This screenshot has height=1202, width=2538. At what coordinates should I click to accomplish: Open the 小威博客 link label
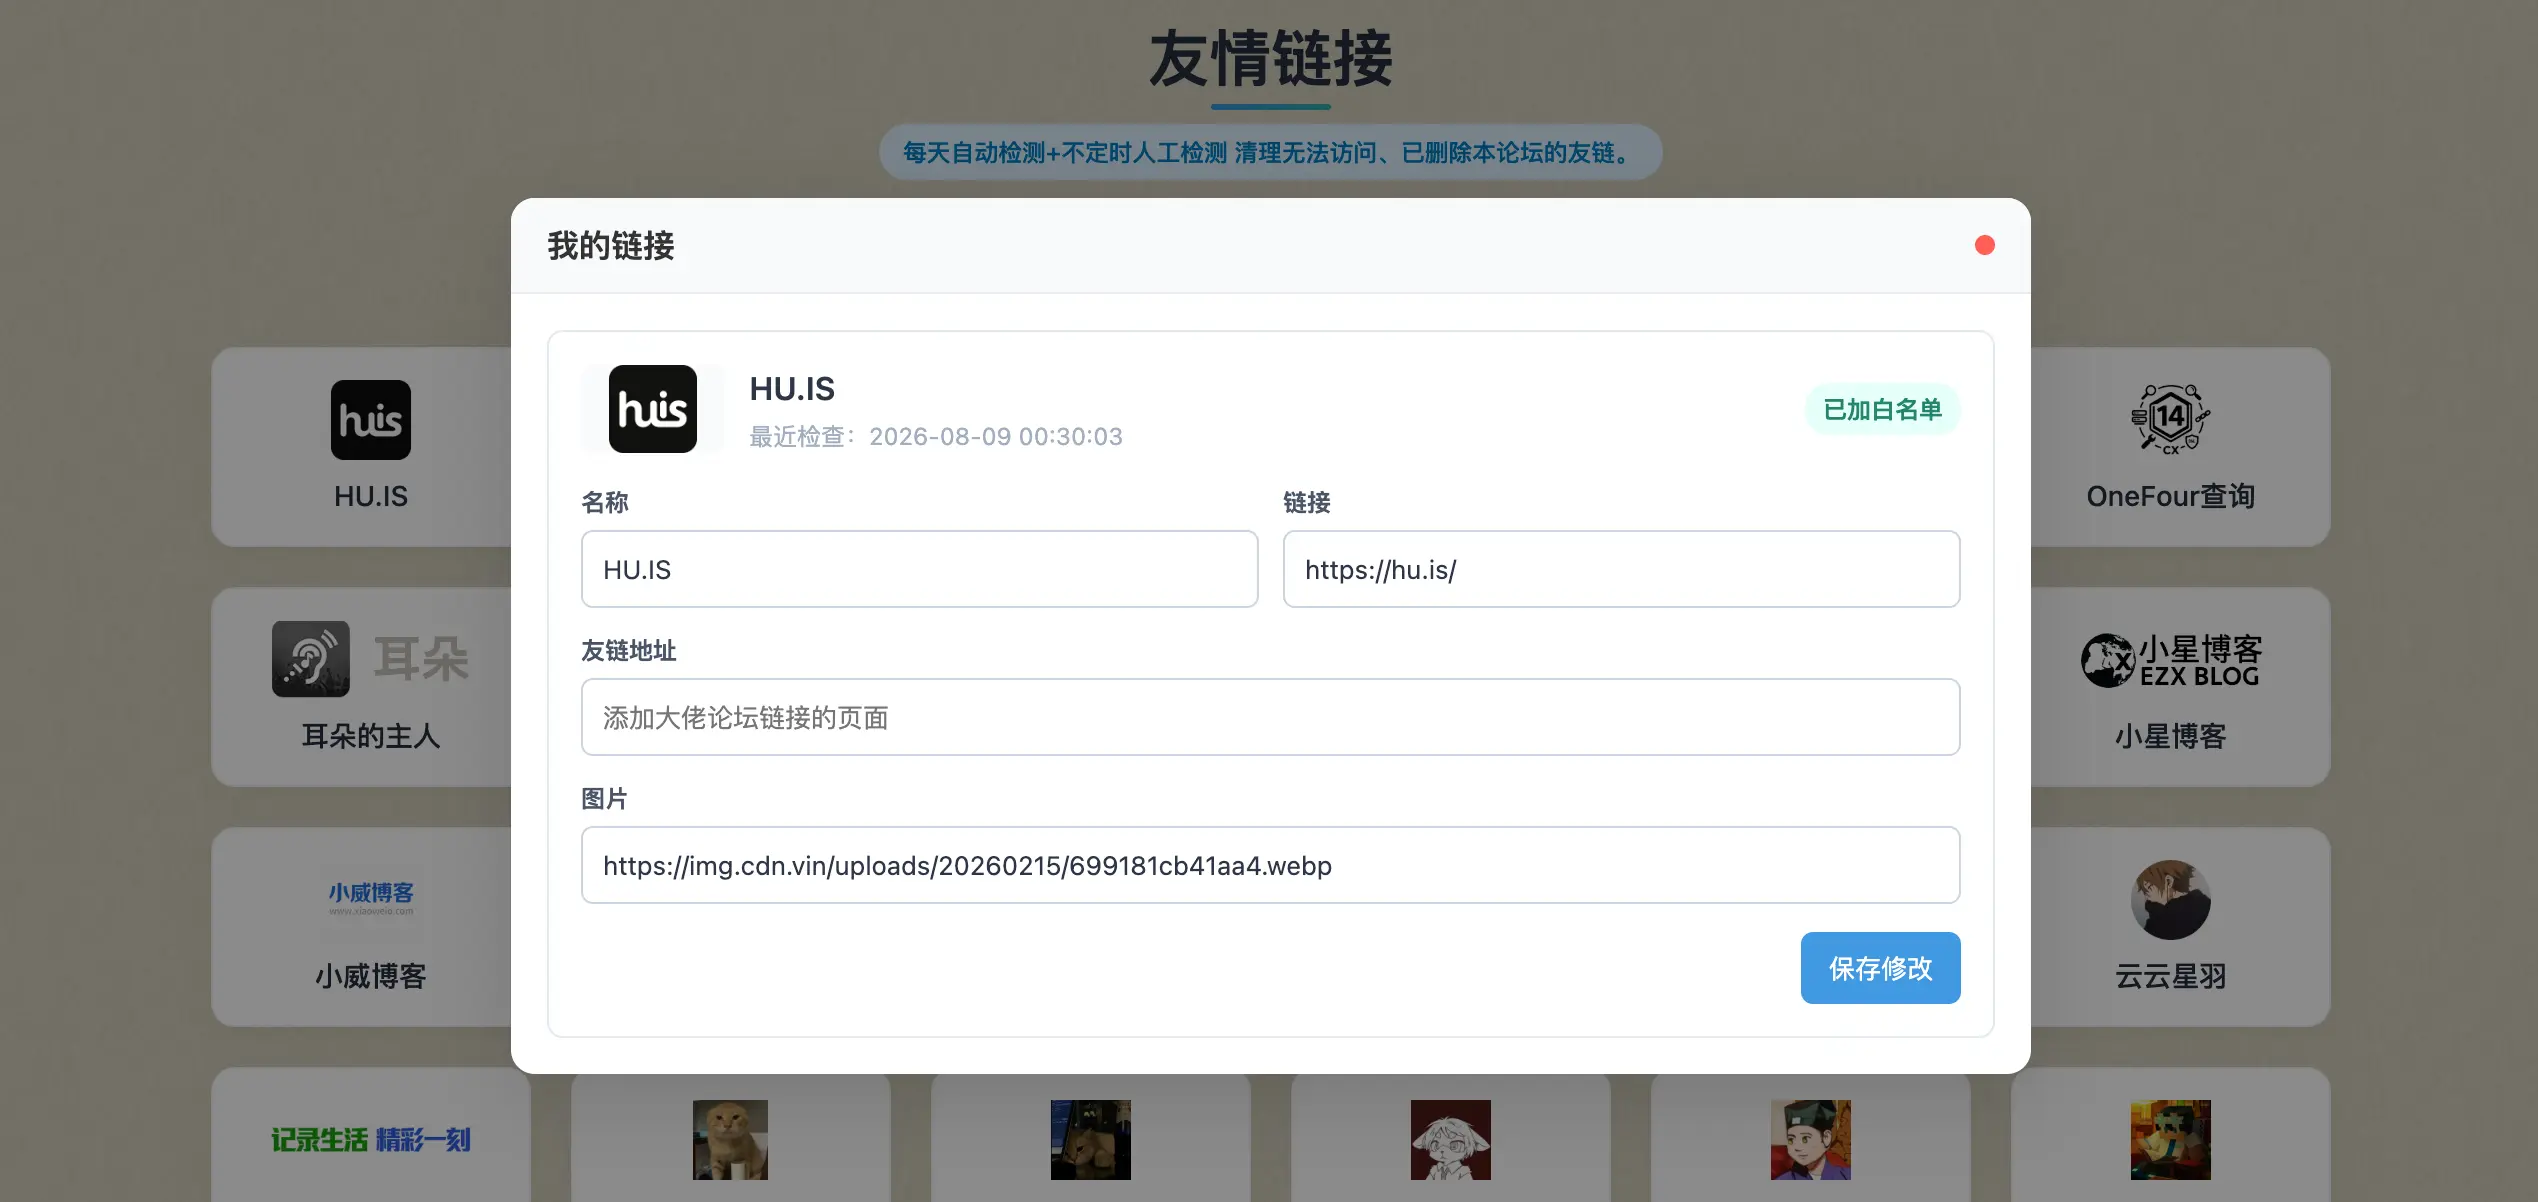[x=371, y=976]
